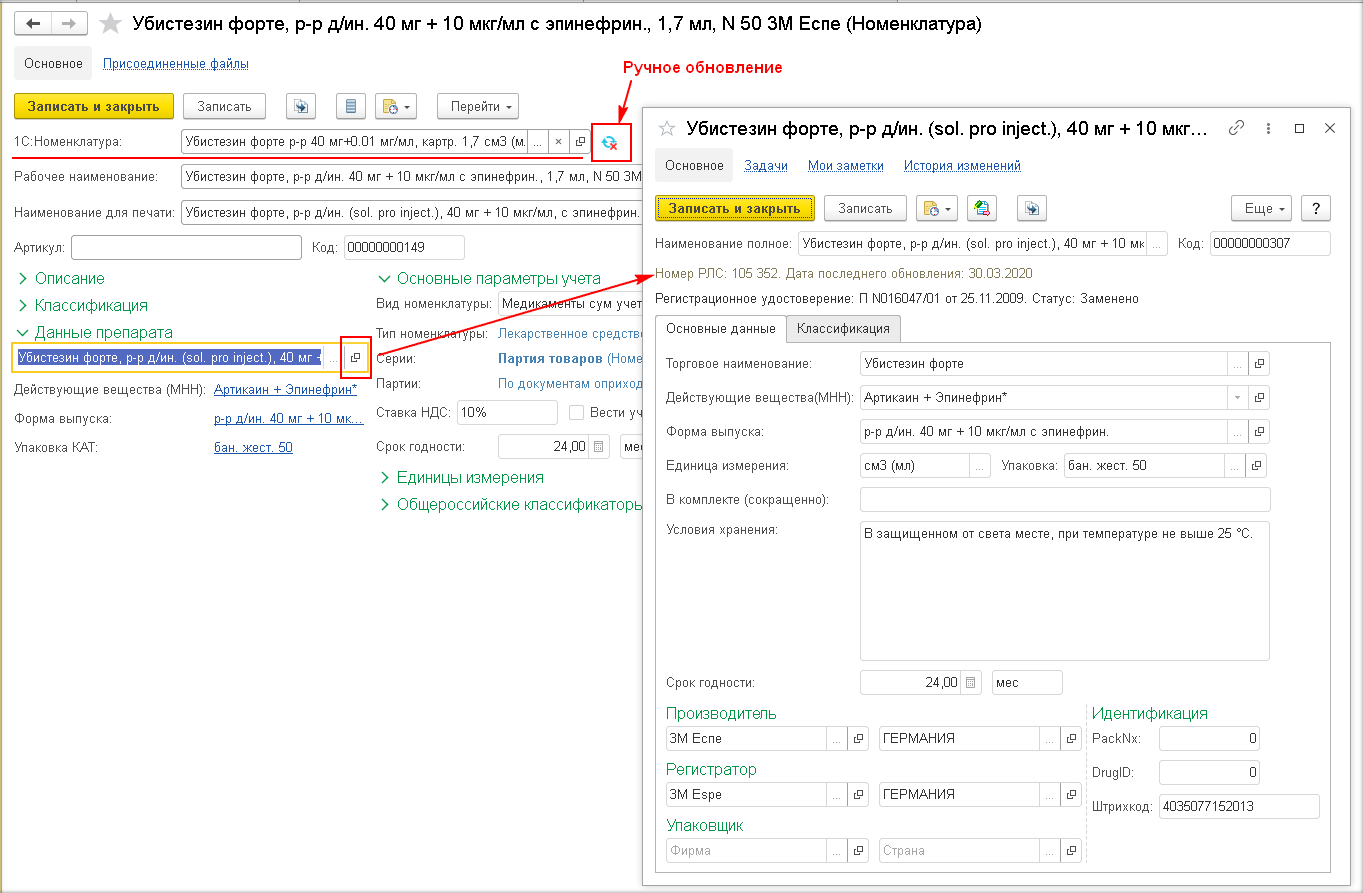
Task: Click the PackNx input field
Action: point(1209,739)
